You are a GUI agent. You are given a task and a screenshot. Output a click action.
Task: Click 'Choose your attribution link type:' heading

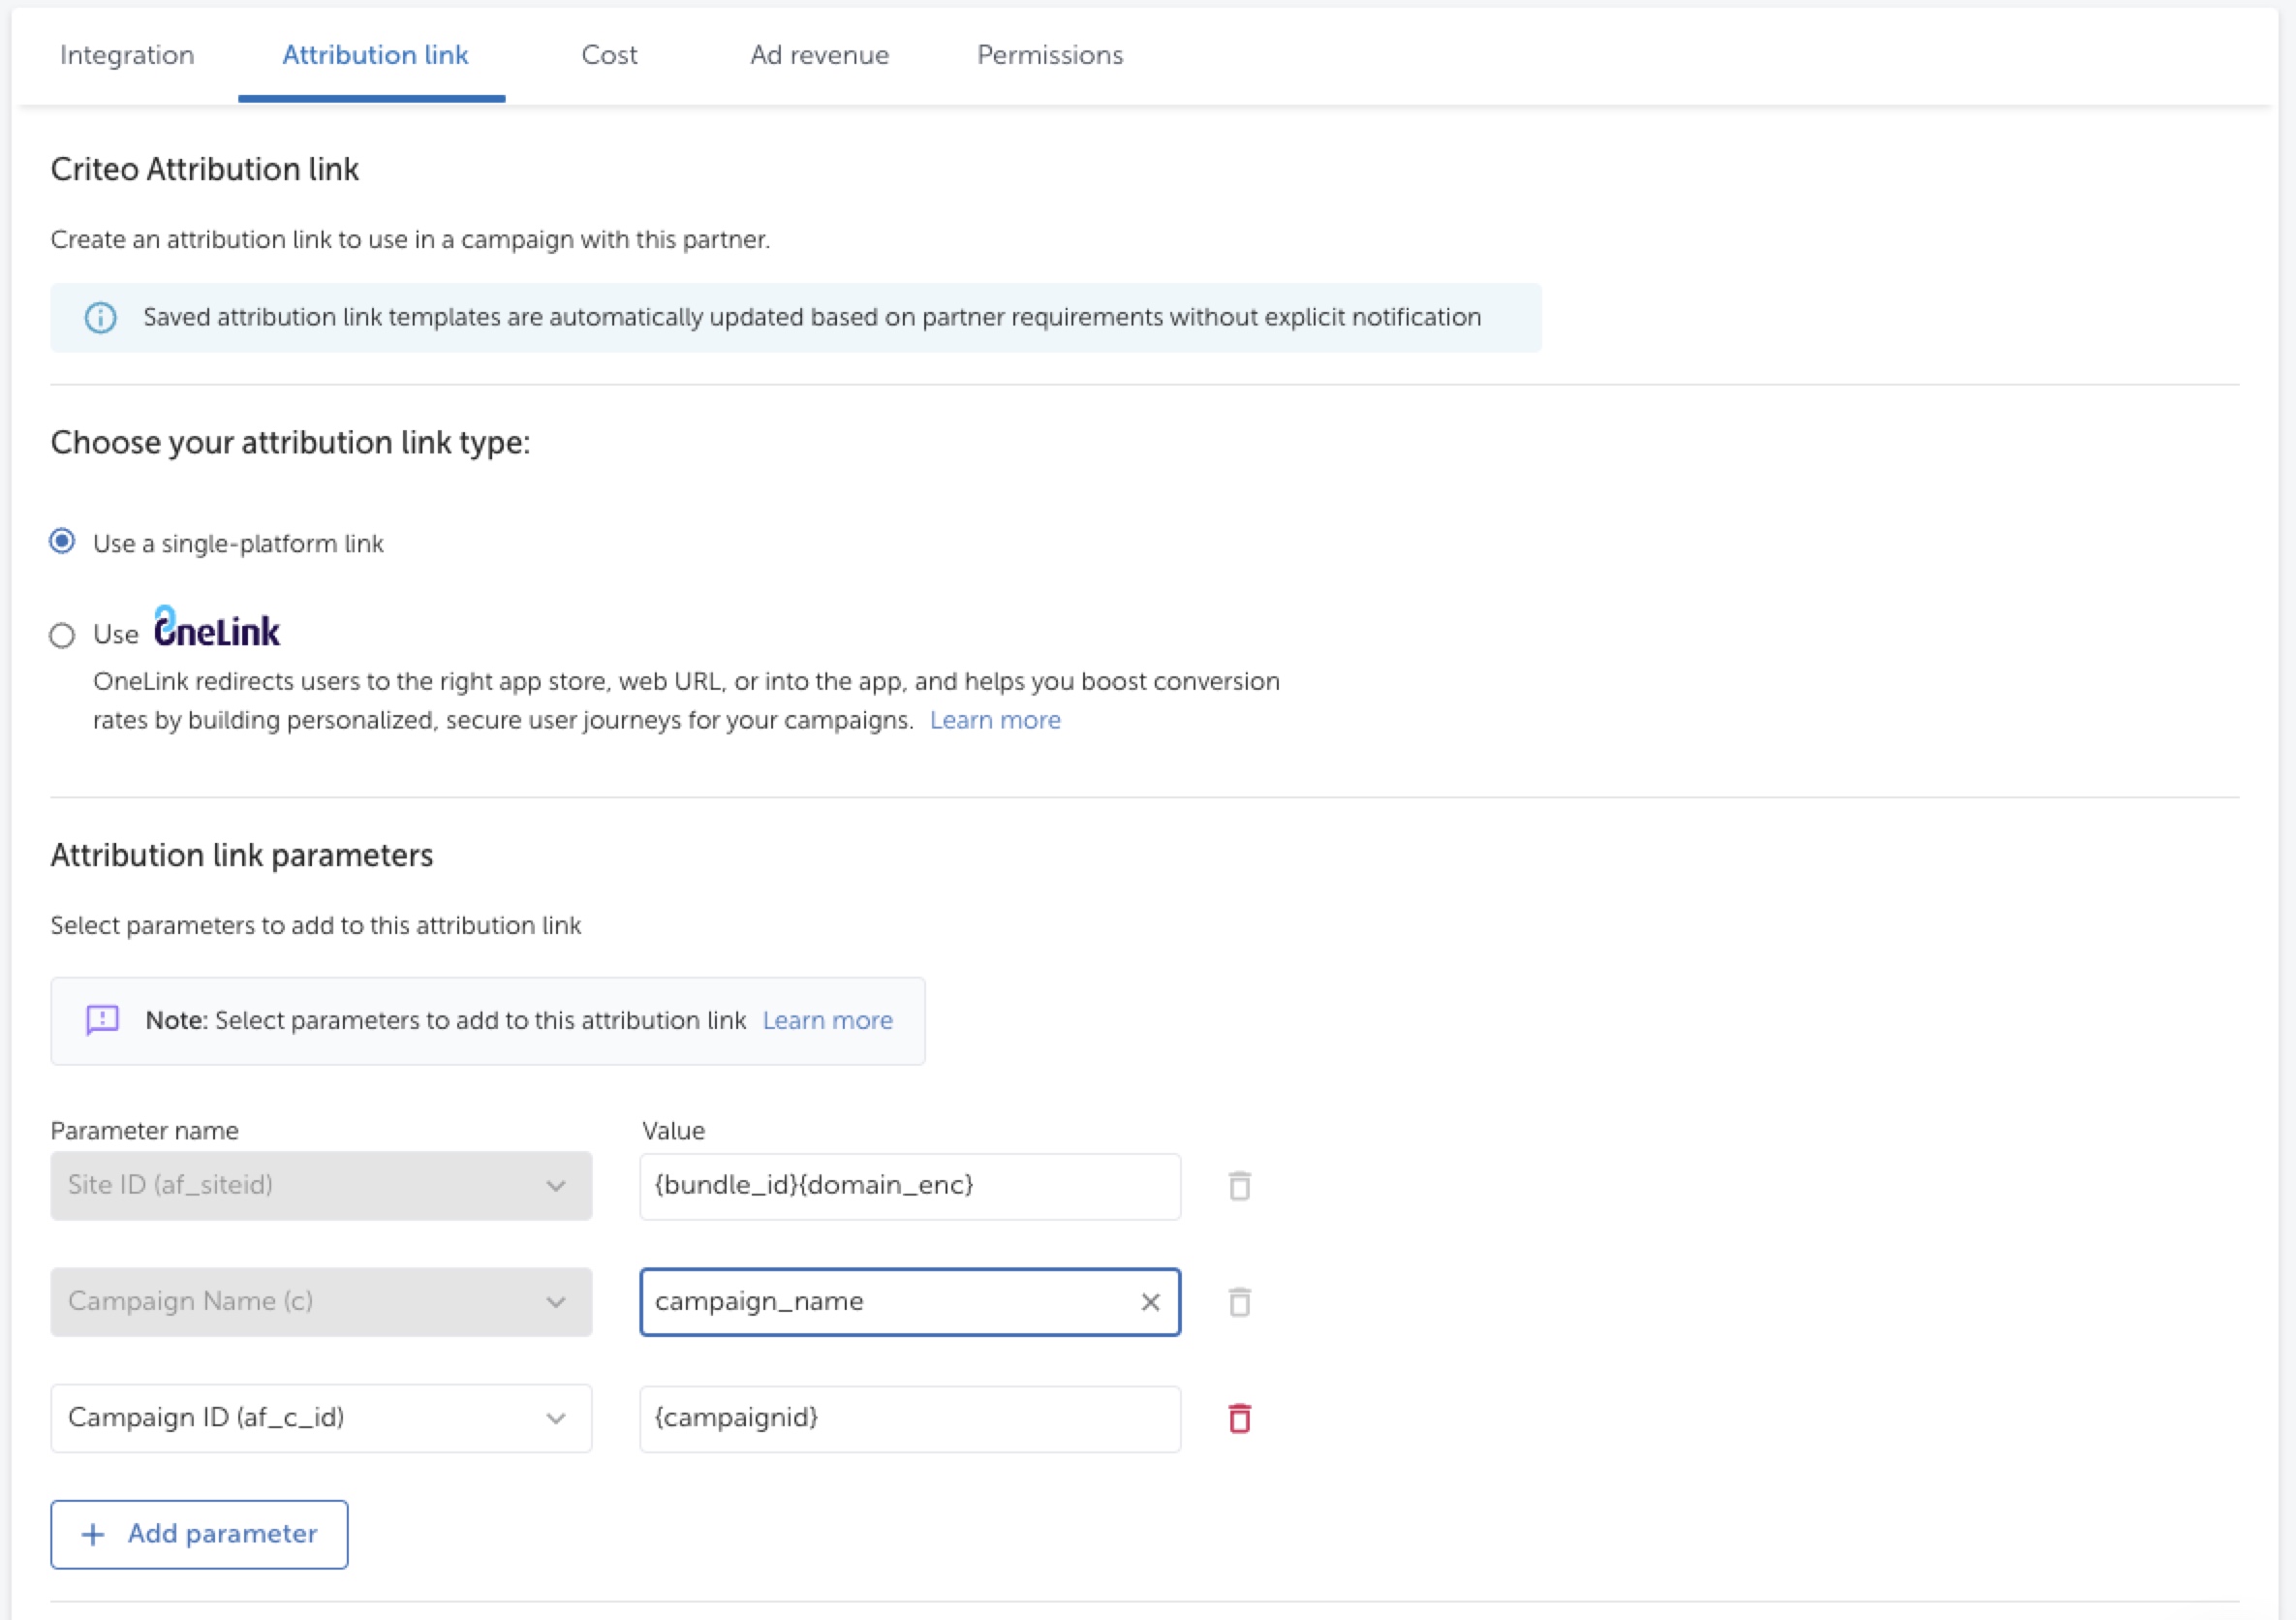[290, 442]
